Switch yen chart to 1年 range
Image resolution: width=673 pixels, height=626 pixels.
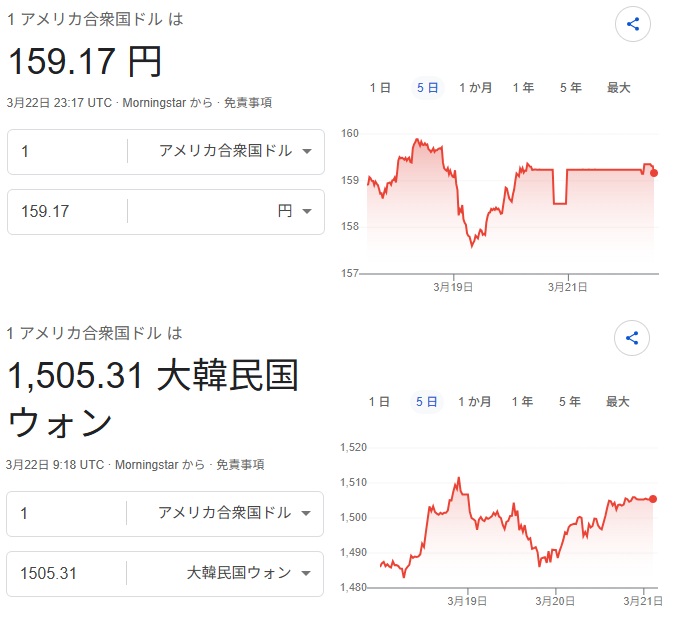tap(523, 88)
